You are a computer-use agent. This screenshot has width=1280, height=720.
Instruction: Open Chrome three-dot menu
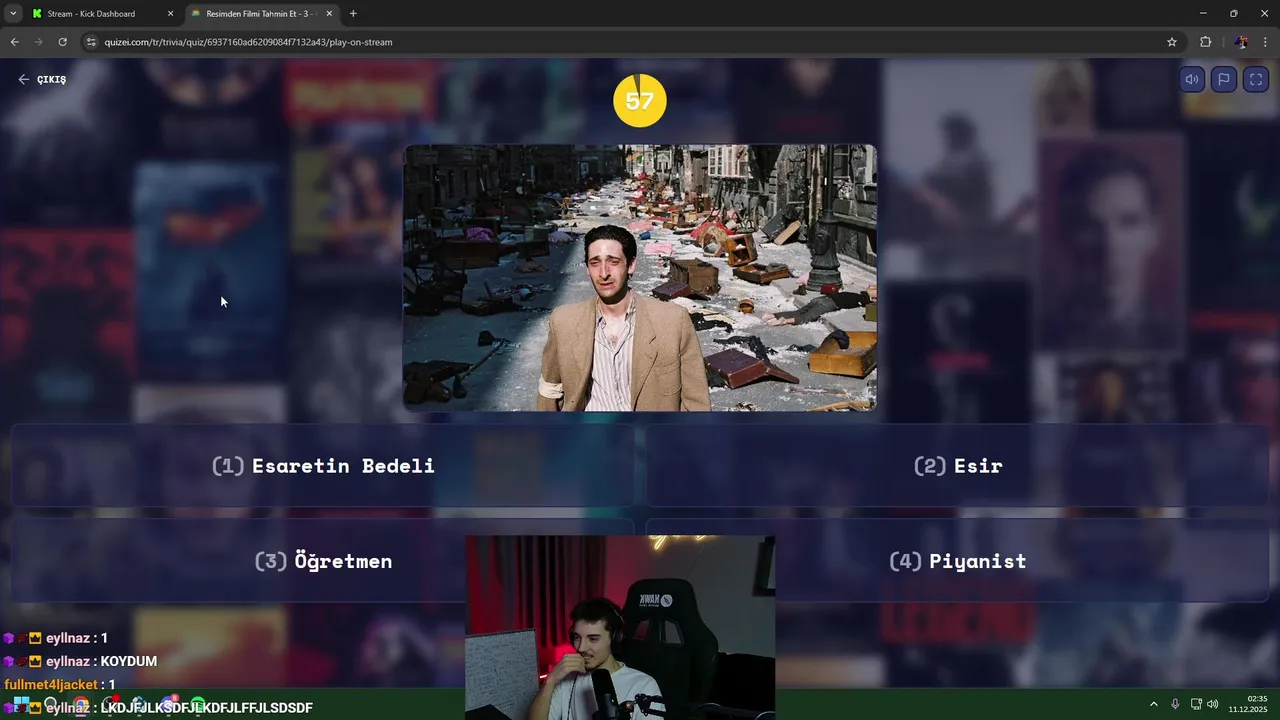[x=1266, y=42]
